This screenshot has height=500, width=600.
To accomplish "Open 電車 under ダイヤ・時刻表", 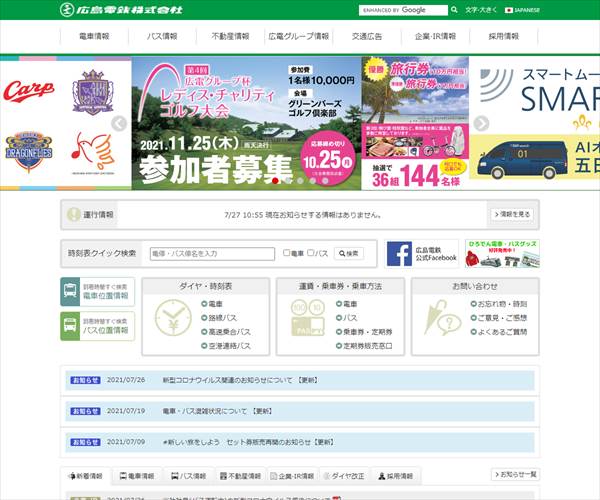I will point(212,304).
